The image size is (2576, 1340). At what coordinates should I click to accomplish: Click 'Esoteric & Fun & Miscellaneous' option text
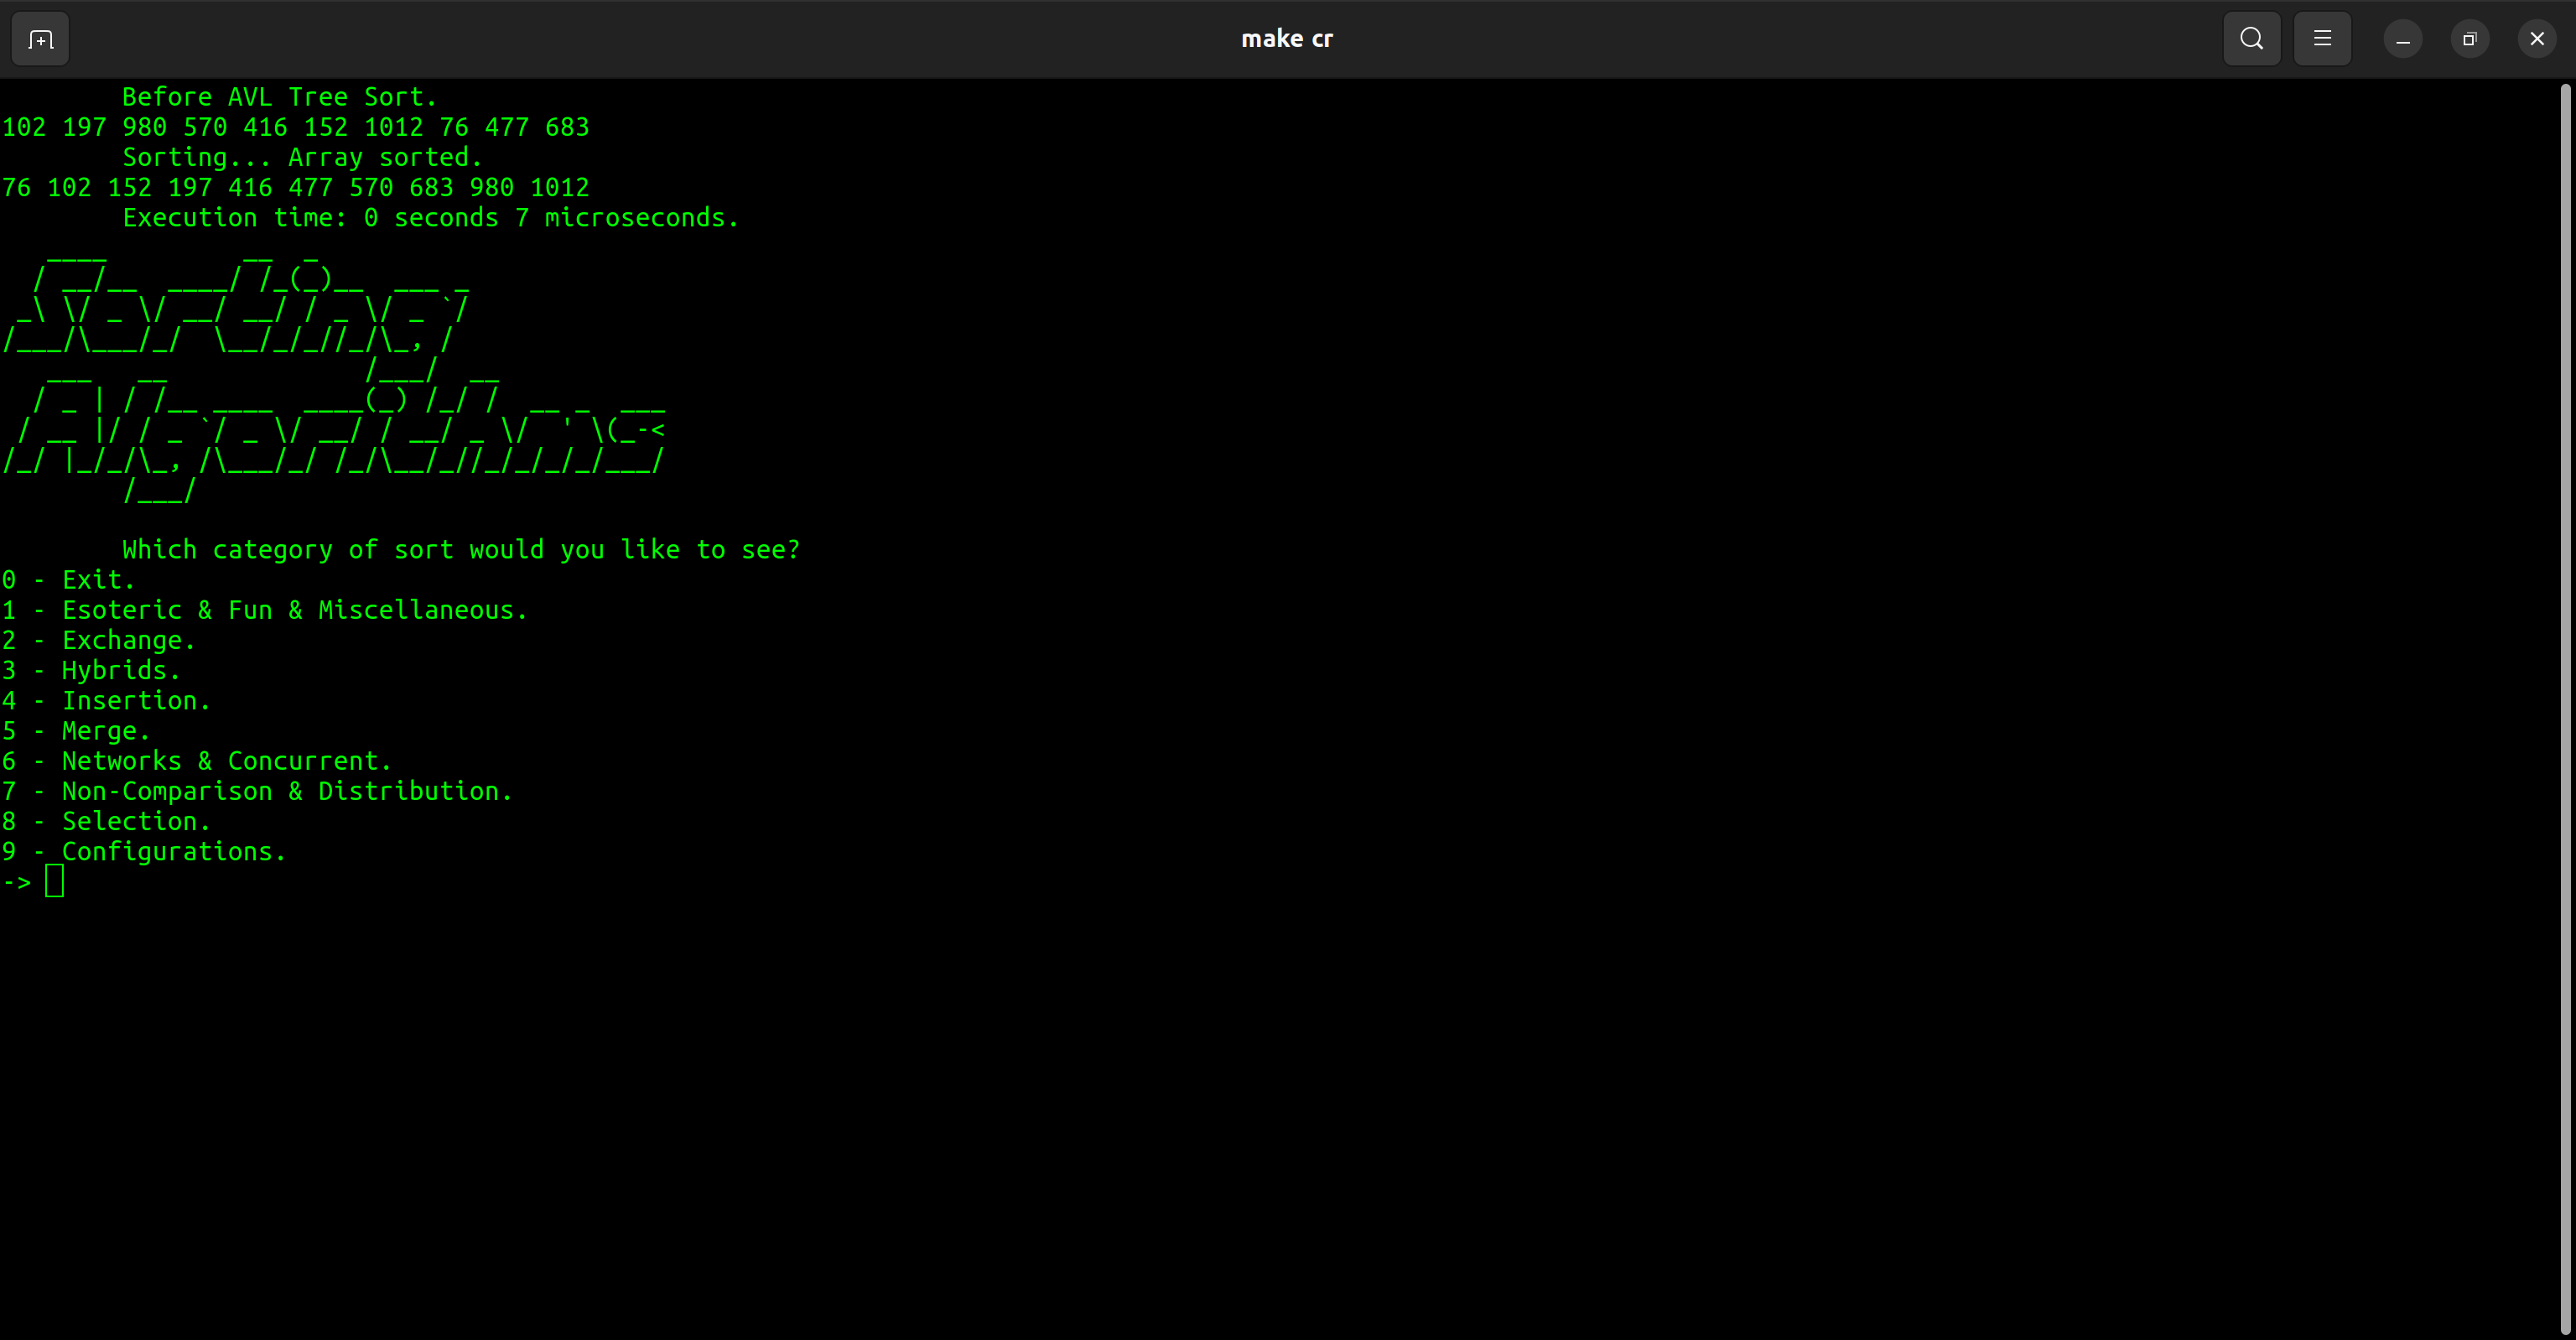click(x=294, y=610)
